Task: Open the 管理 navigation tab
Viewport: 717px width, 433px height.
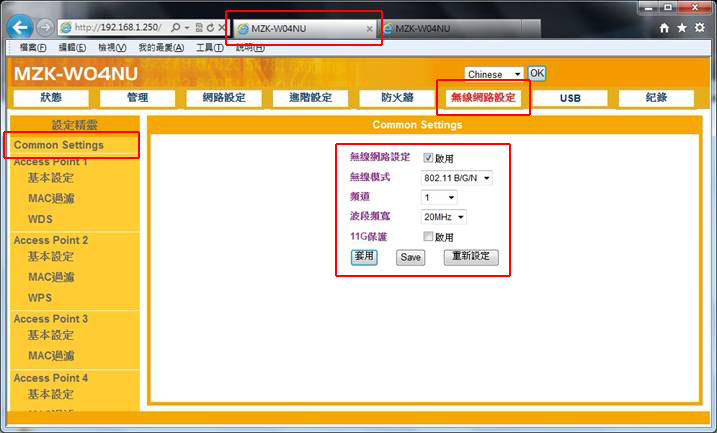Action: click(x=137, y=97)
